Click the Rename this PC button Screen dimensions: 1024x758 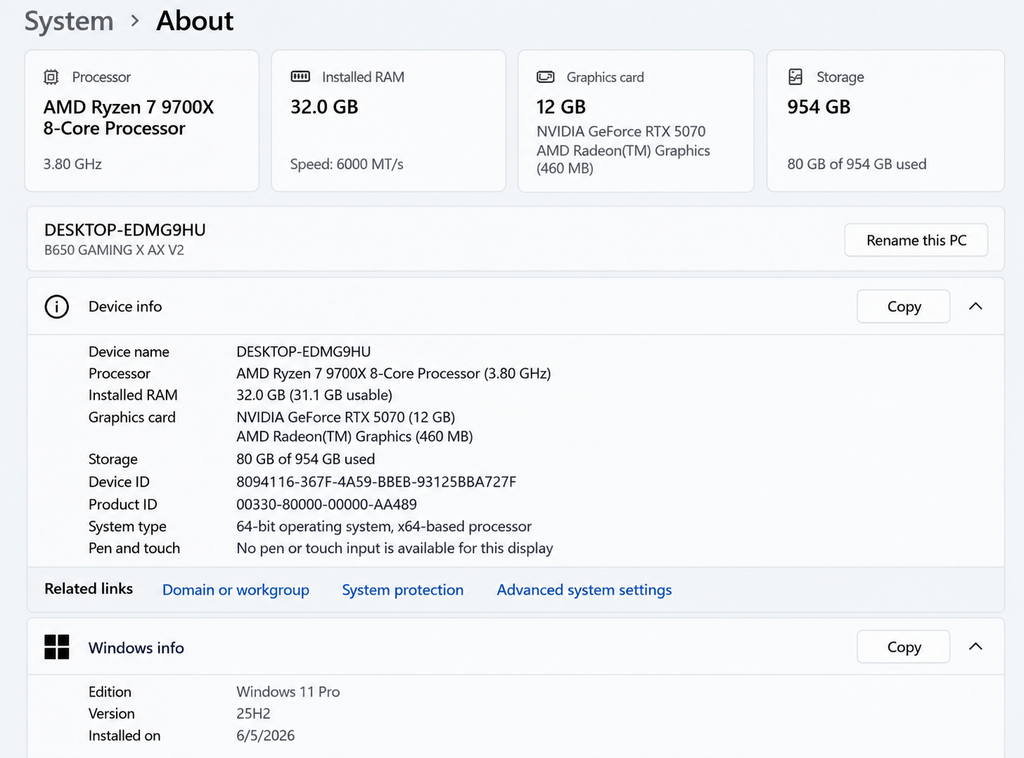point(916,240)
